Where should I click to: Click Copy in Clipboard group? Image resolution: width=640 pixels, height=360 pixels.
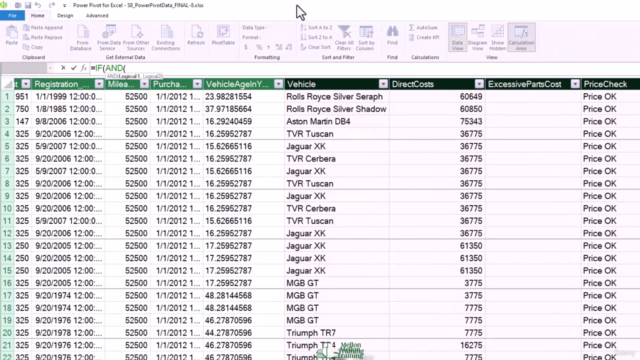[33, 47]
